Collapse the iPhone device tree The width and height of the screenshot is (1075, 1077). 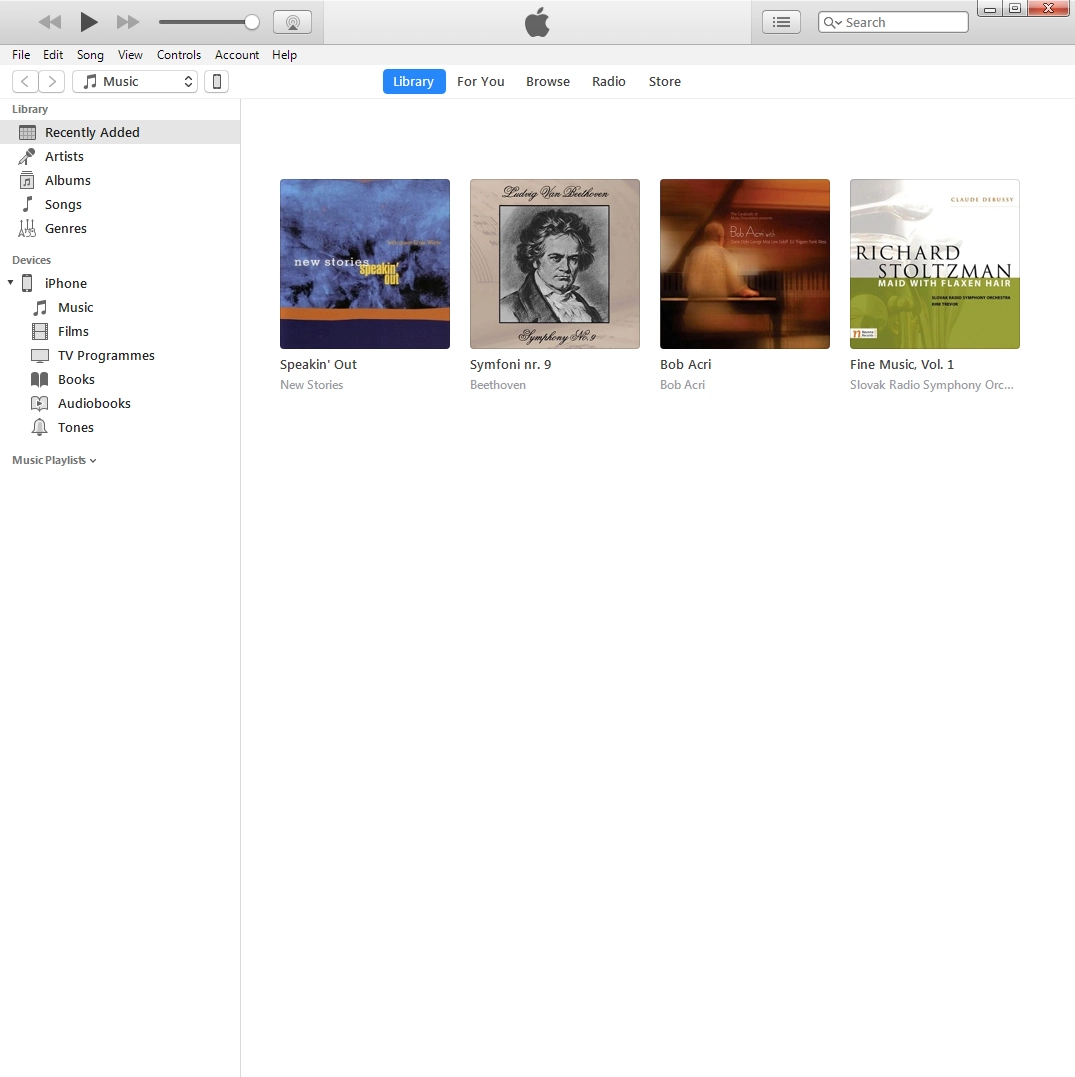click(11, 283)
